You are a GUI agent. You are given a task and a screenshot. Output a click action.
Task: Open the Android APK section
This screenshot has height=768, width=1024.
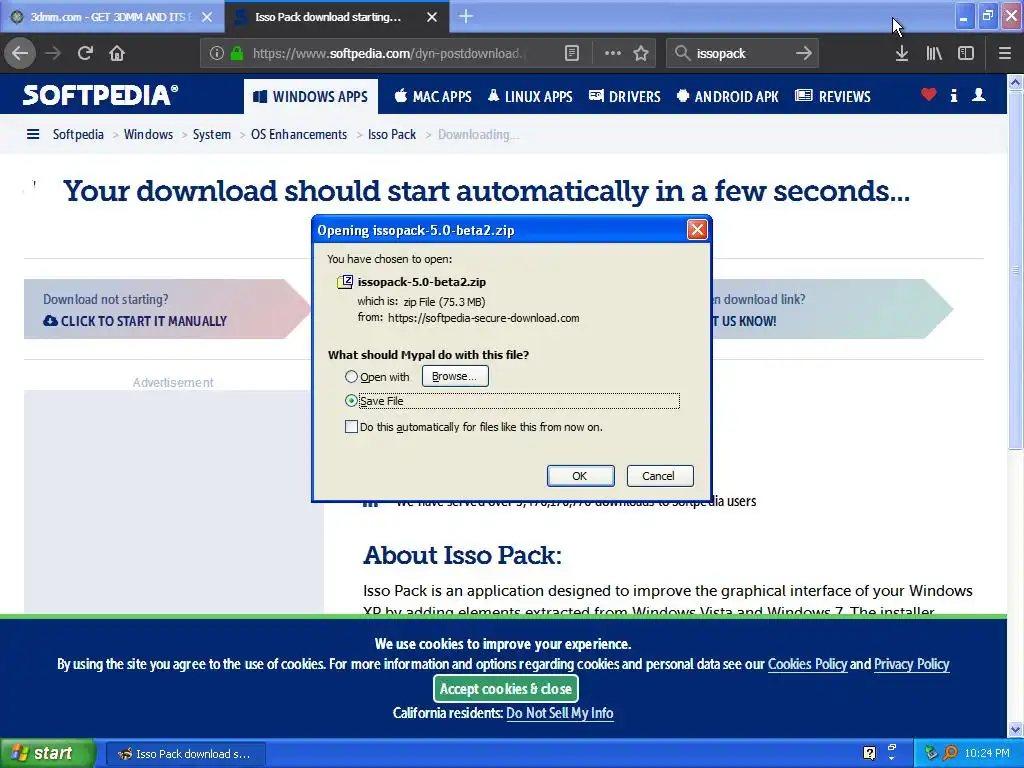coord(728,97)
